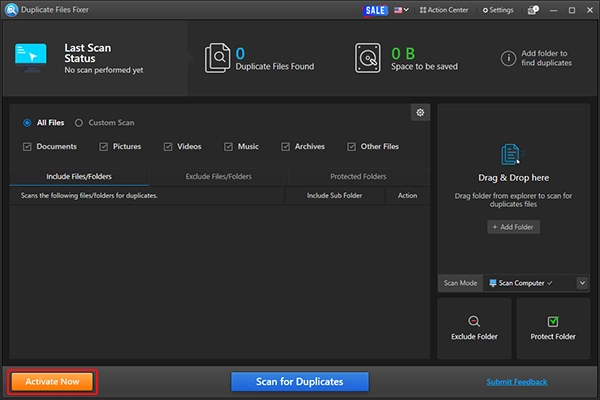Minimize the Duplicate Files Fixer window
Image resolution: width=600 pixels, height=400 pixels.
click(553, 10)
